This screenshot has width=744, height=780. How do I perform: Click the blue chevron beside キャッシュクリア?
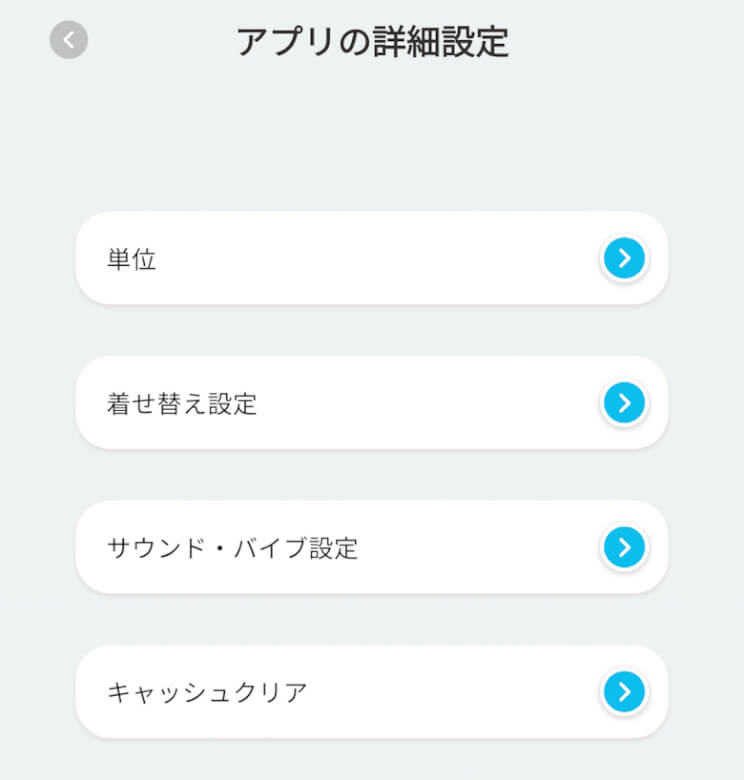(x=624, y=691)
